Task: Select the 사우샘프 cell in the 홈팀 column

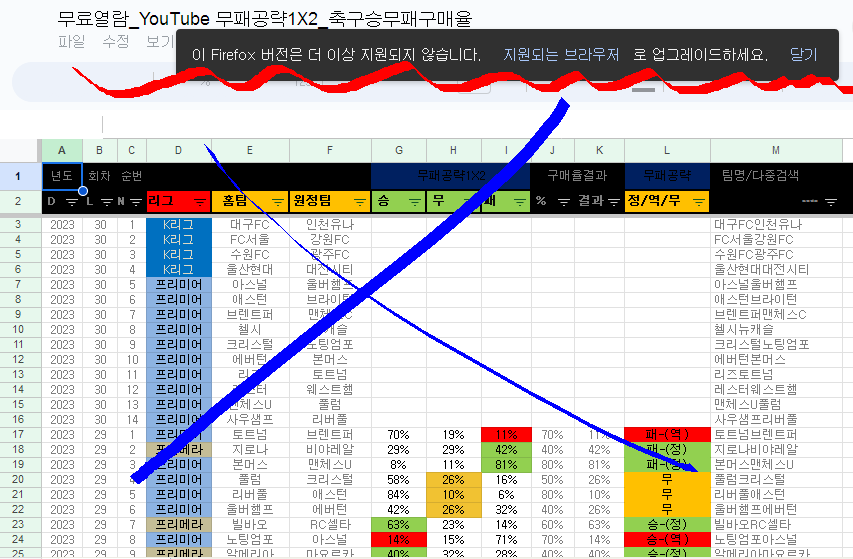Action: coord(250,419)
